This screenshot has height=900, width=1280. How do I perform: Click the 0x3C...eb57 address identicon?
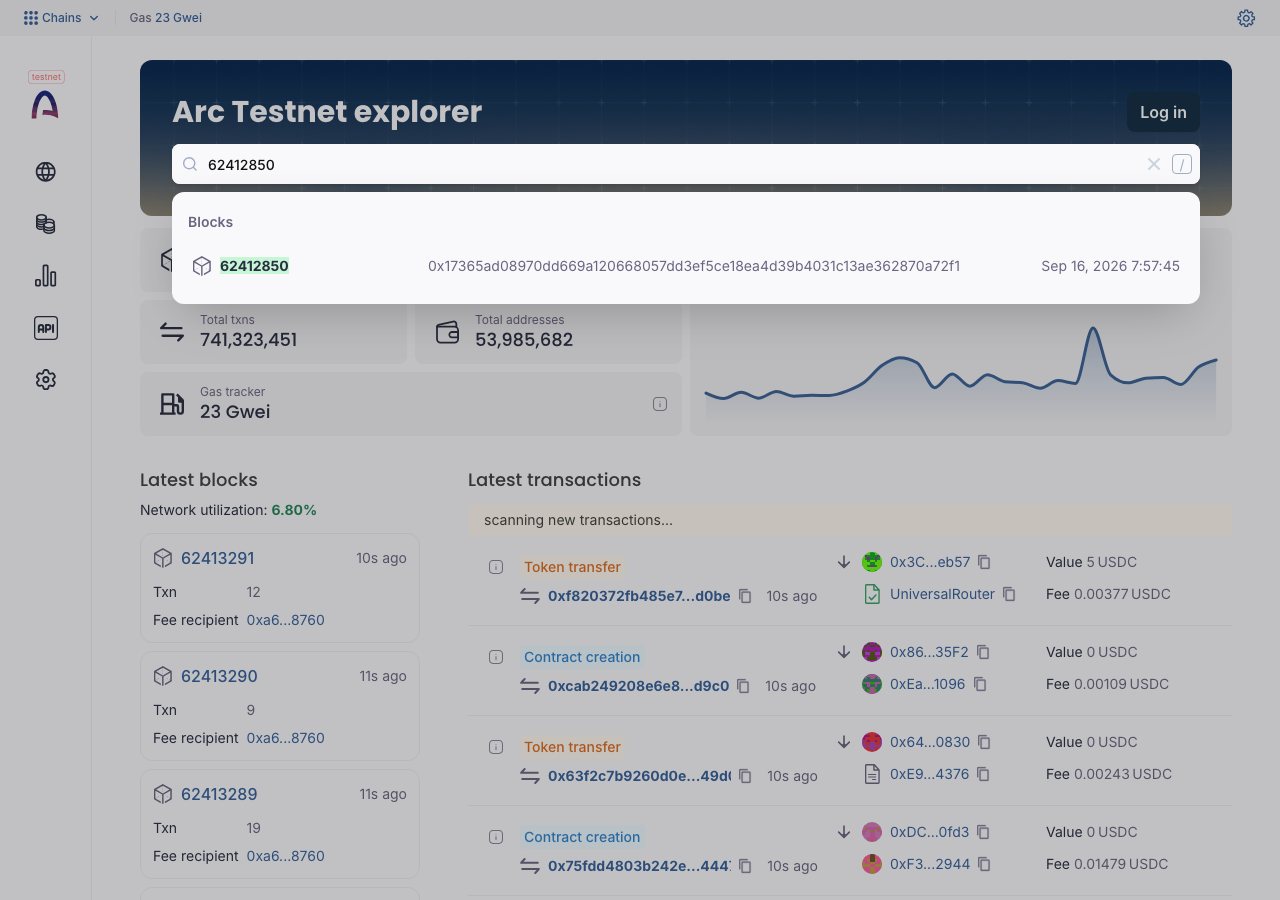tap(872, 562)
